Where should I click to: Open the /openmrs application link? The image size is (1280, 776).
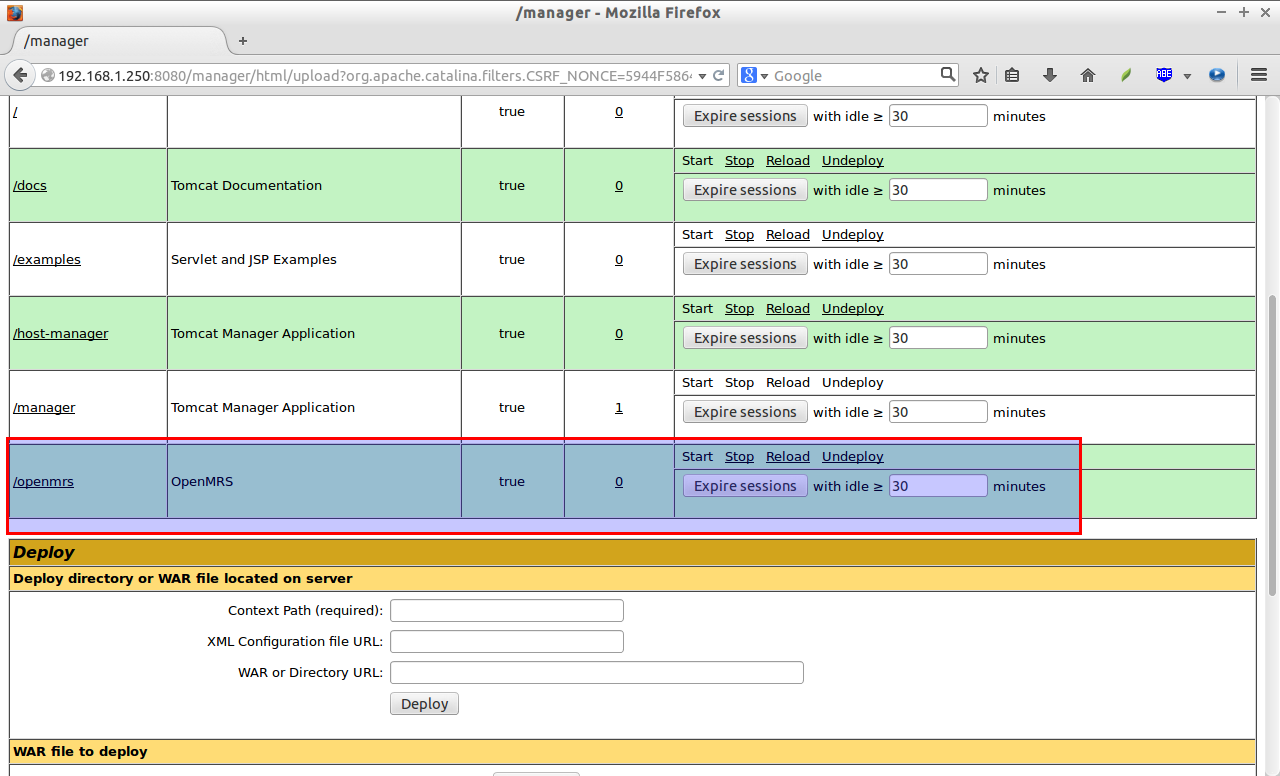pos(43,482)
